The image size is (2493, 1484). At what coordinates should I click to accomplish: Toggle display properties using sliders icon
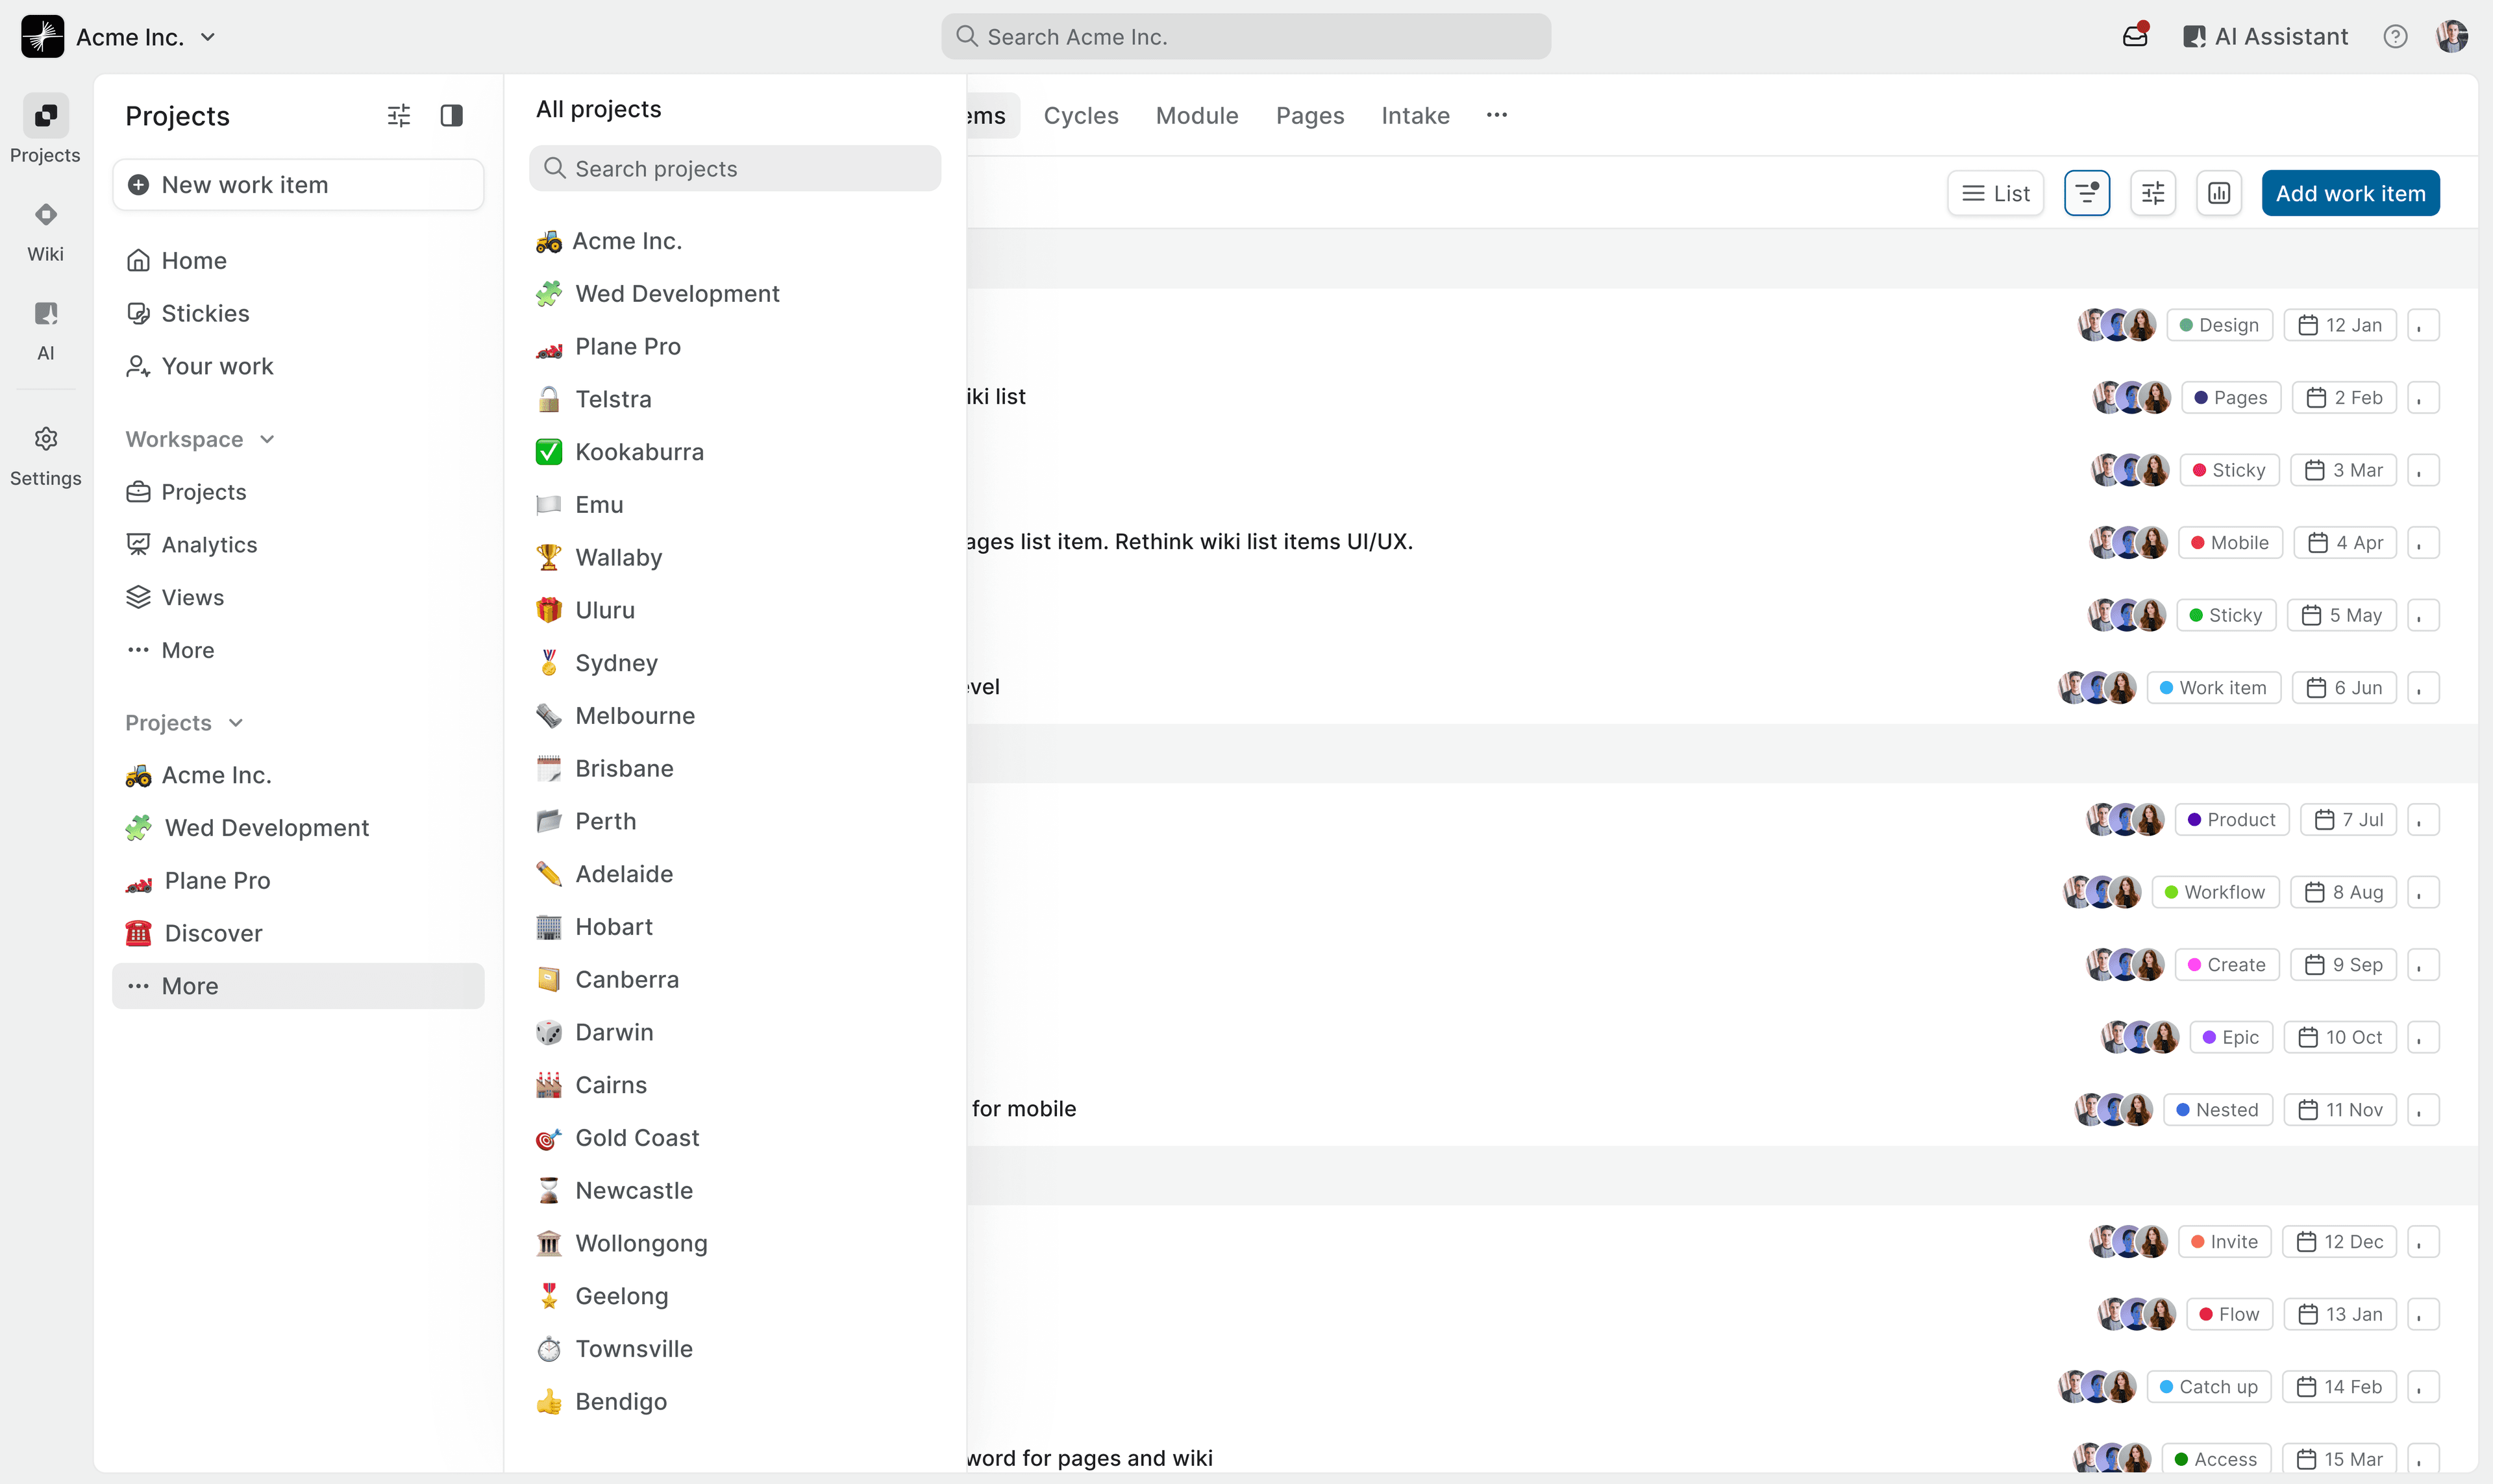(x=2152, y=192)
